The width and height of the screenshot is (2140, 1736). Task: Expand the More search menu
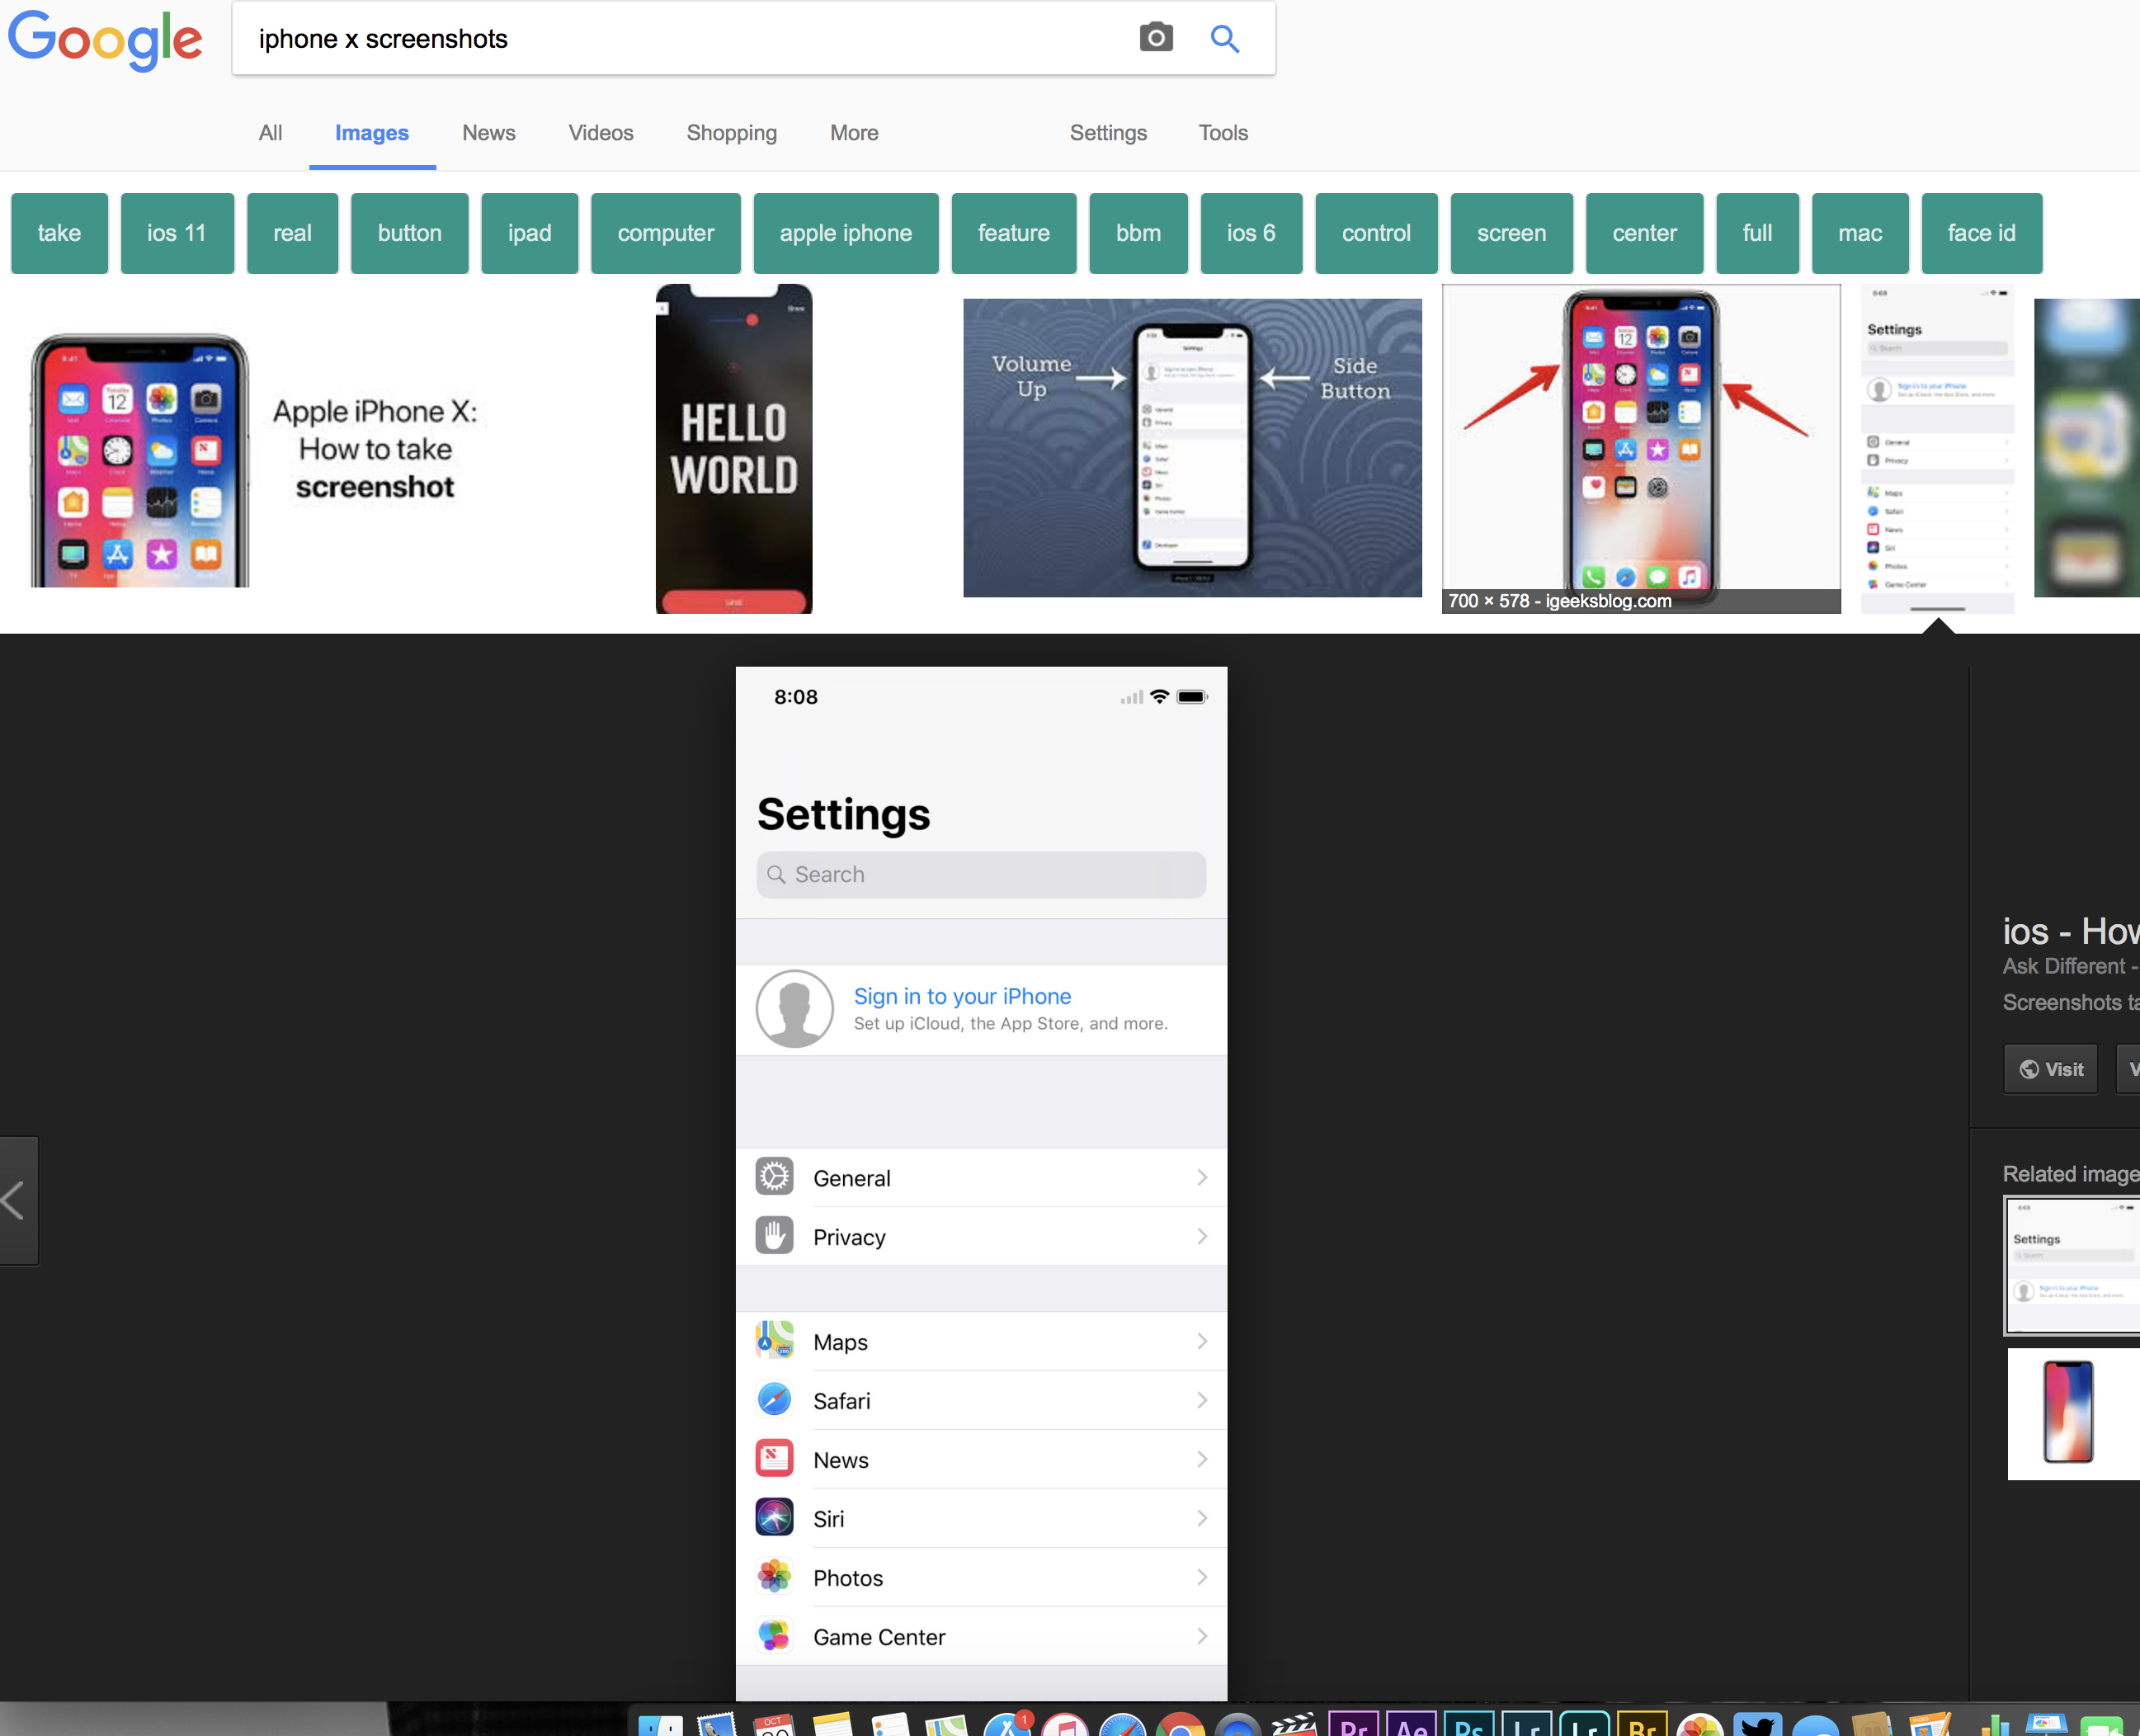[853, 133]
